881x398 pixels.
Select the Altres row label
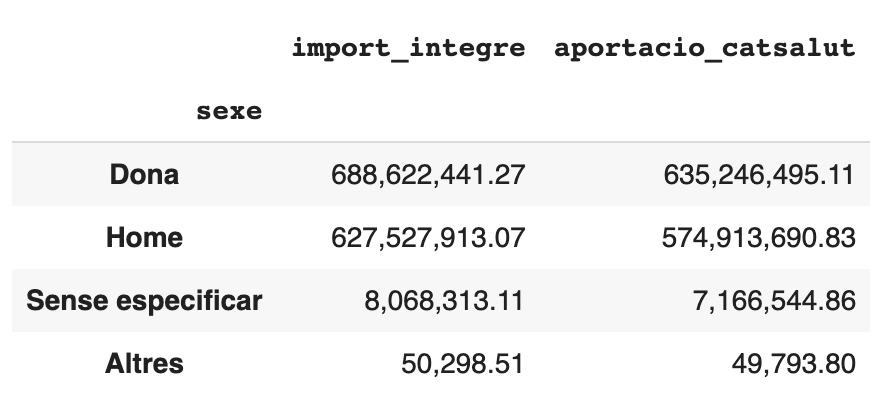point(144,363)
